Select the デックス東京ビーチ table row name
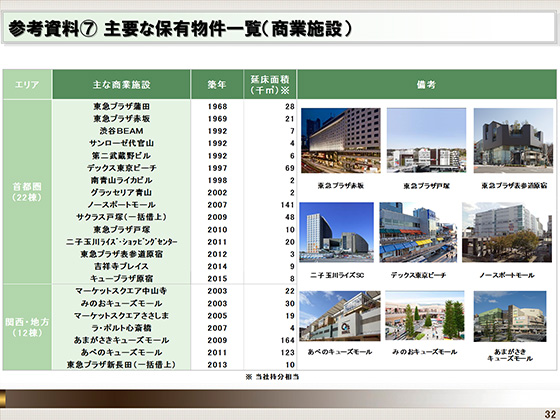This screenshot has height=420, width=560. click(121, 168)
